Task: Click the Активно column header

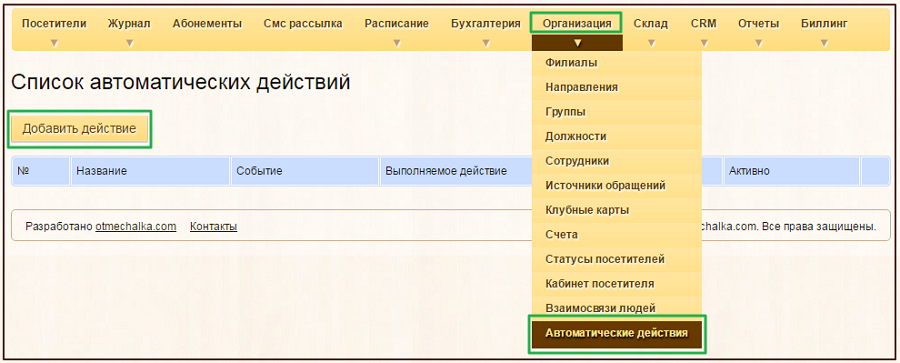Action: pos(792,171)
